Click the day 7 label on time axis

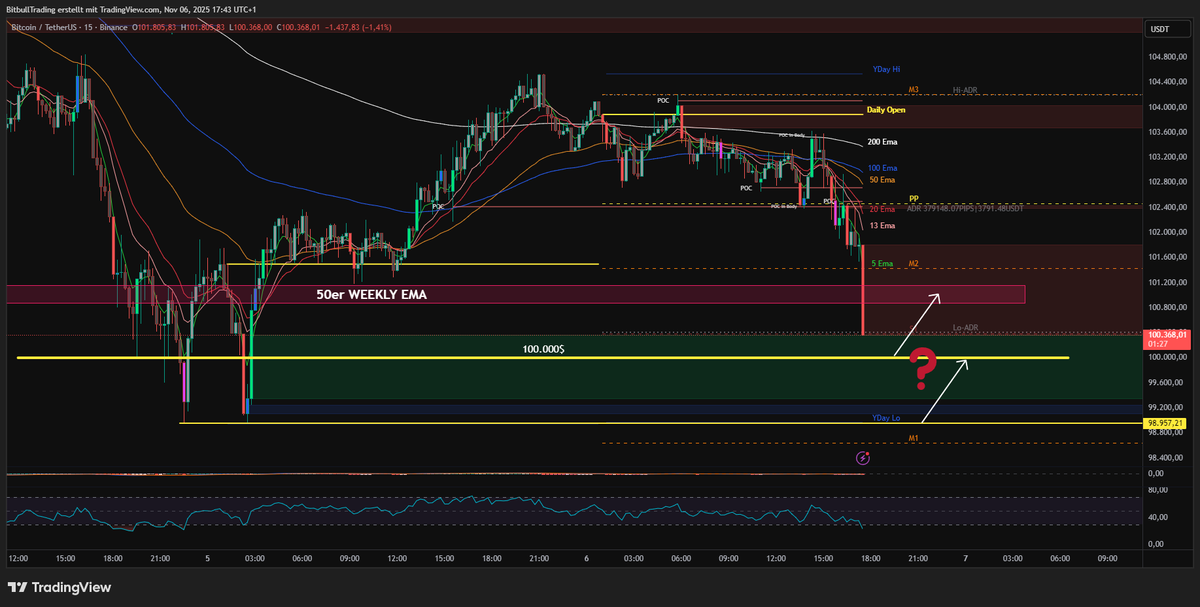pyautogui.click(x=965, y=559)
